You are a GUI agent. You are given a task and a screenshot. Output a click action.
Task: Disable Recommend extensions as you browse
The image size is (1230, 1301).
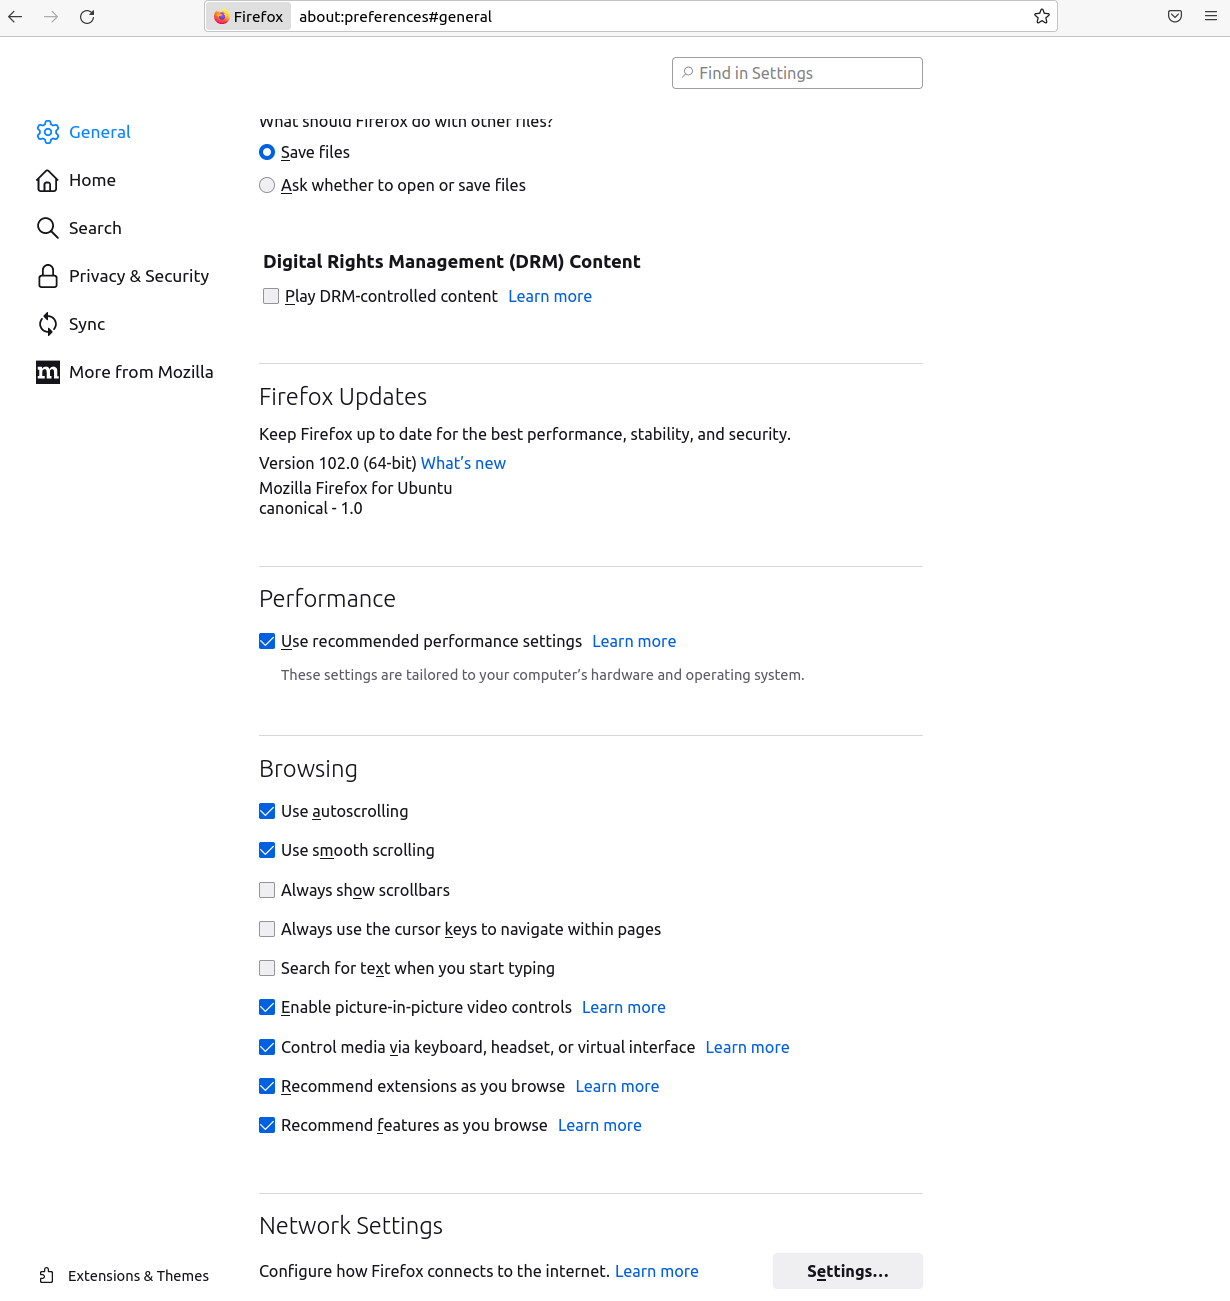coord(267,1086)
